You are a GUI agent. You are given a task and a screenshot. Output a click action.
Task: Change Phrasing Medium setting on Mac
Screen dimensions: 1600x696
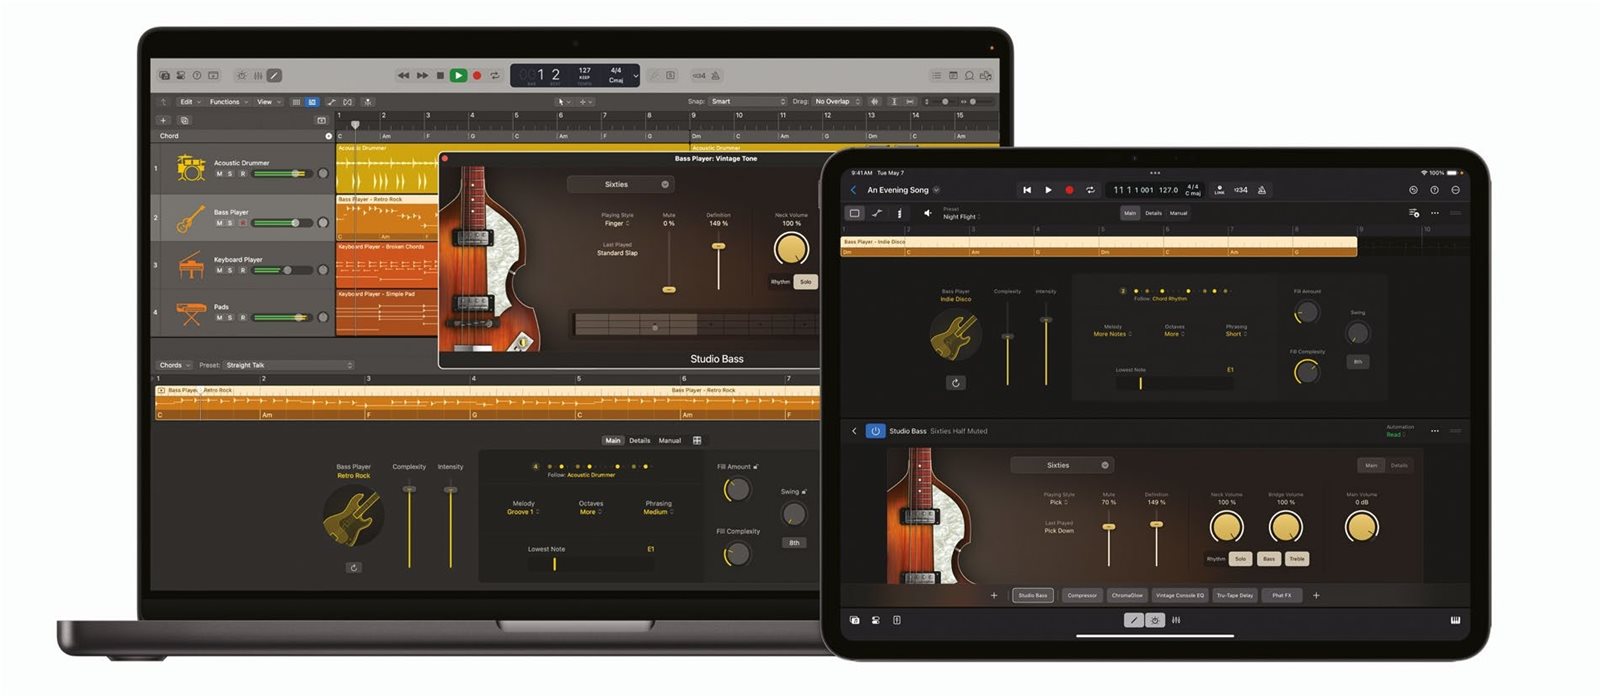tap(658, 512)
